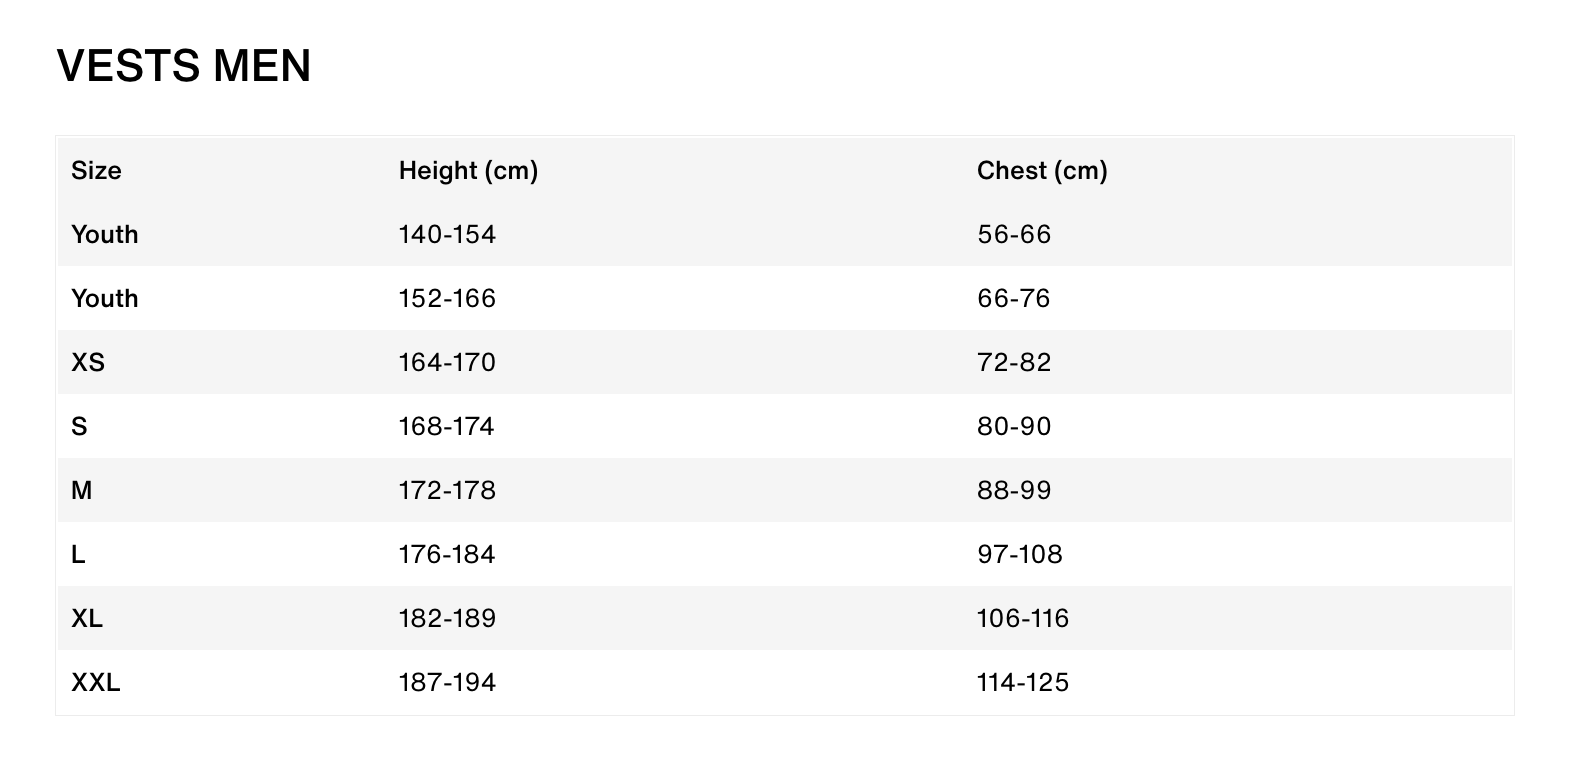Select the XXL size label
Image resolution: width=1596 pixels, height=772 pixels.
[96, 682]
